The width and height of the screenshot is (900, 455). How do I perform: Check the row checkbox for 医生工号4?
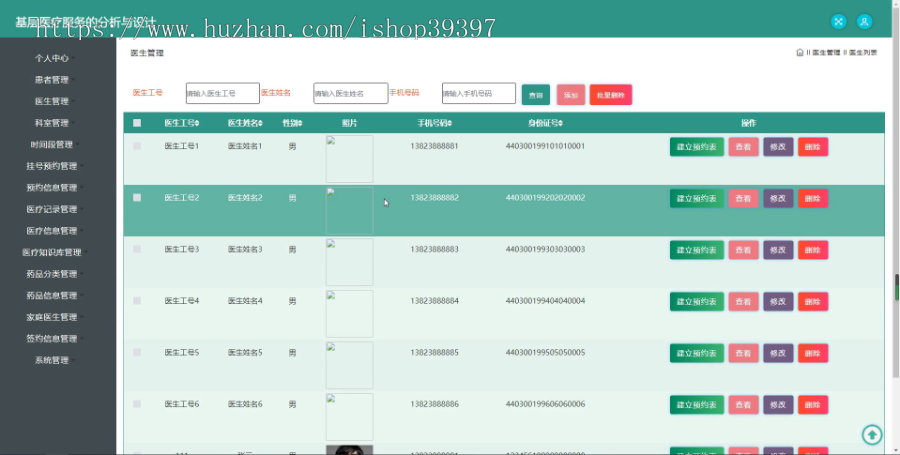(x=137, y=301)
